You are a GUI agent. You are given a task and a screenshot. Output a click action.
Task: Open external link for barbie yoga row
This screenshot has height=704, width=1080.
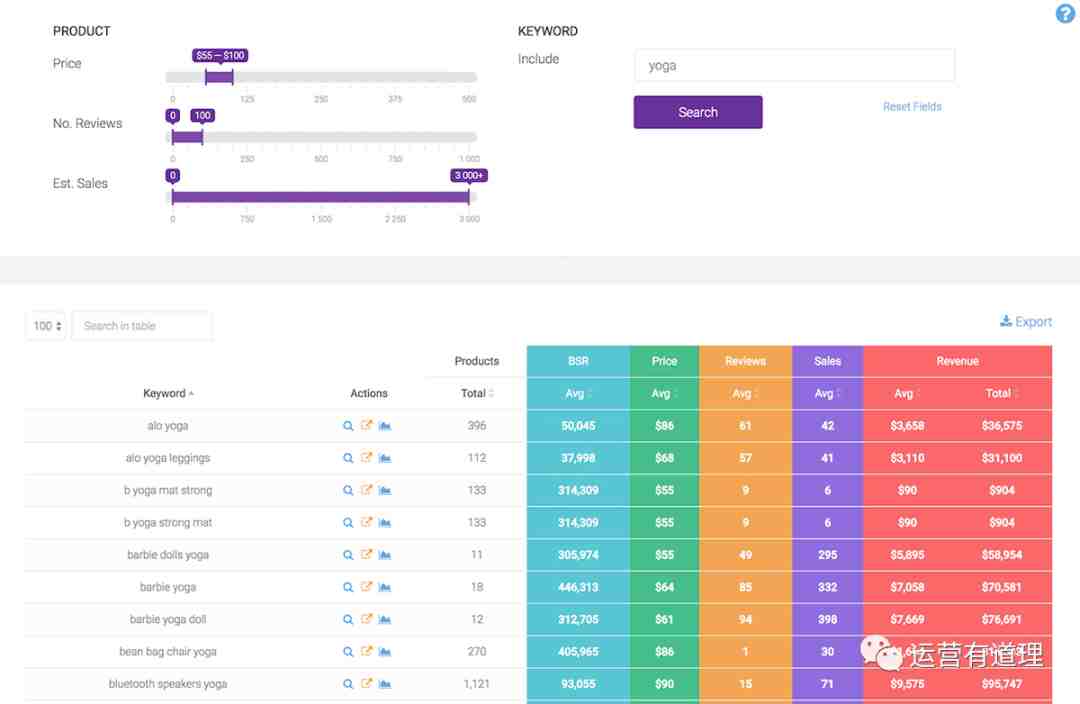click(366, 587)
